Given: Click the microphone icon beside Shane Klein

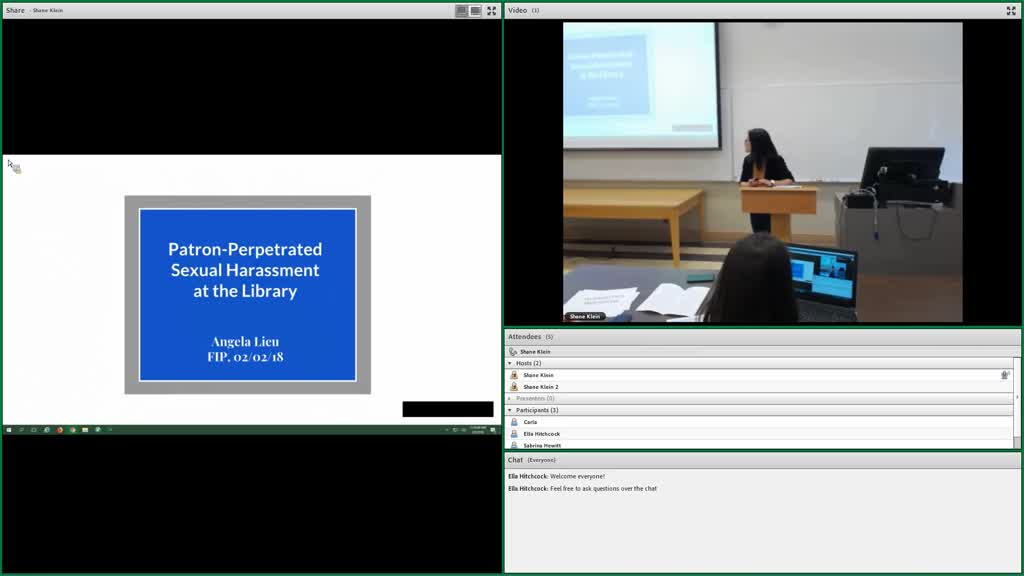Looking at the screenshot, I should (1005, 375).
